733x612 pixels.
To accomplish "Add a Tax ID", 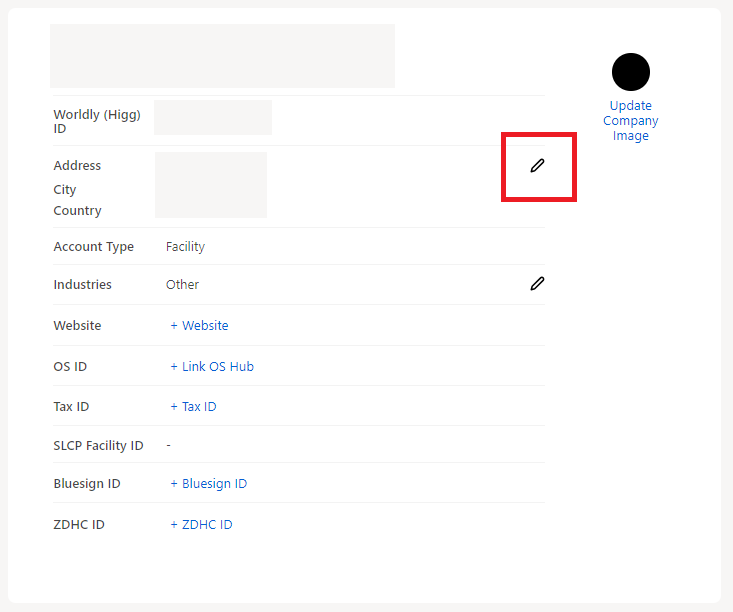I will point(193,407).
